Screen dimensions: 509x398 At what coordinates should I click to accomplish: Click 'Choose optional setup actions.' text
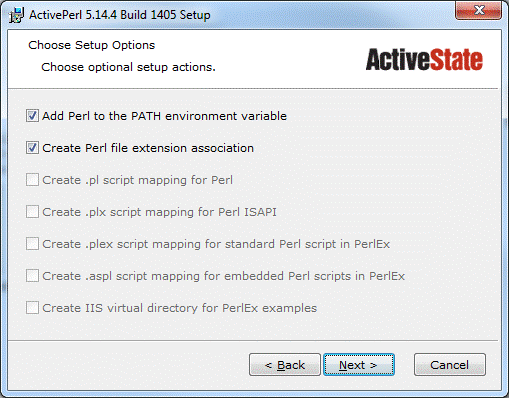pos(128,67)
